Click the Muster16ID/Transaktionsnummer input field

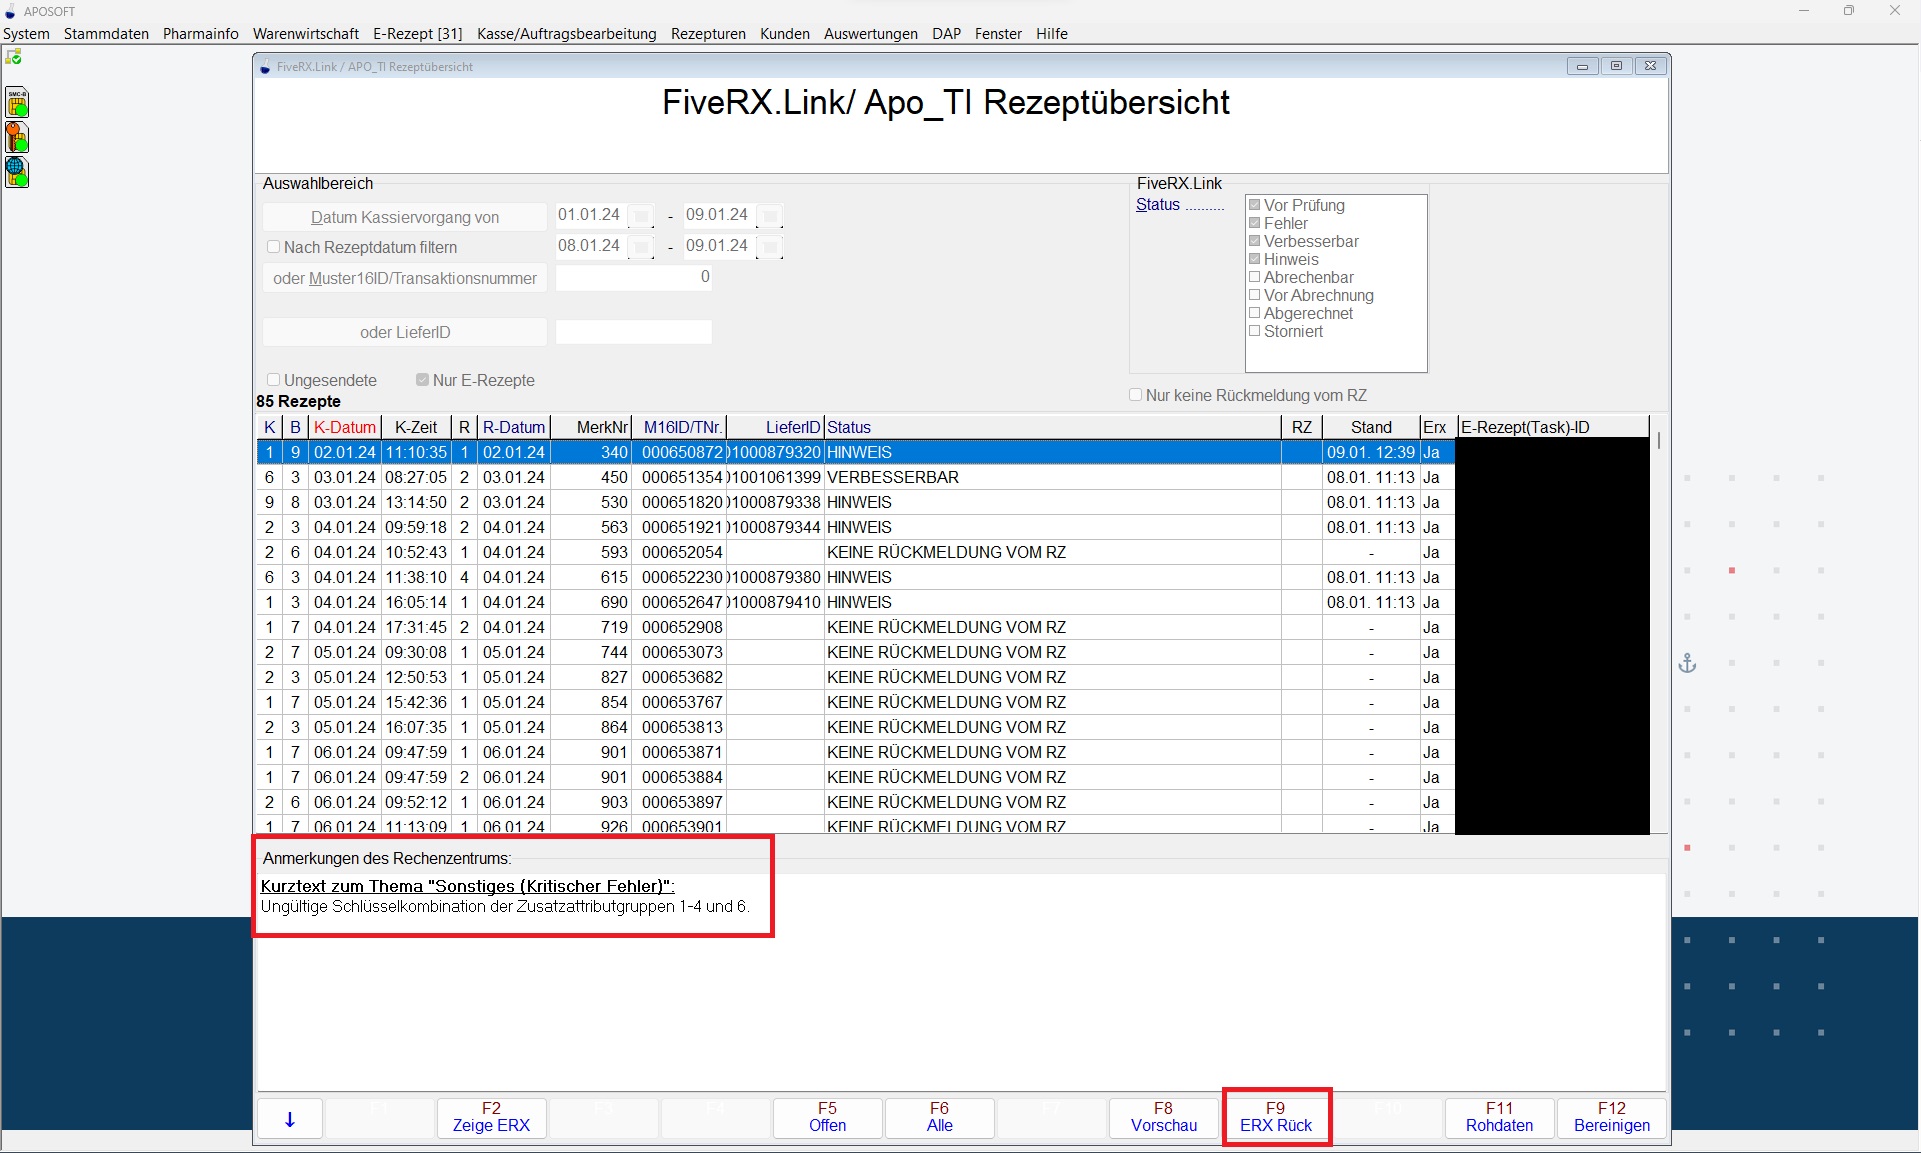(633, 278)
